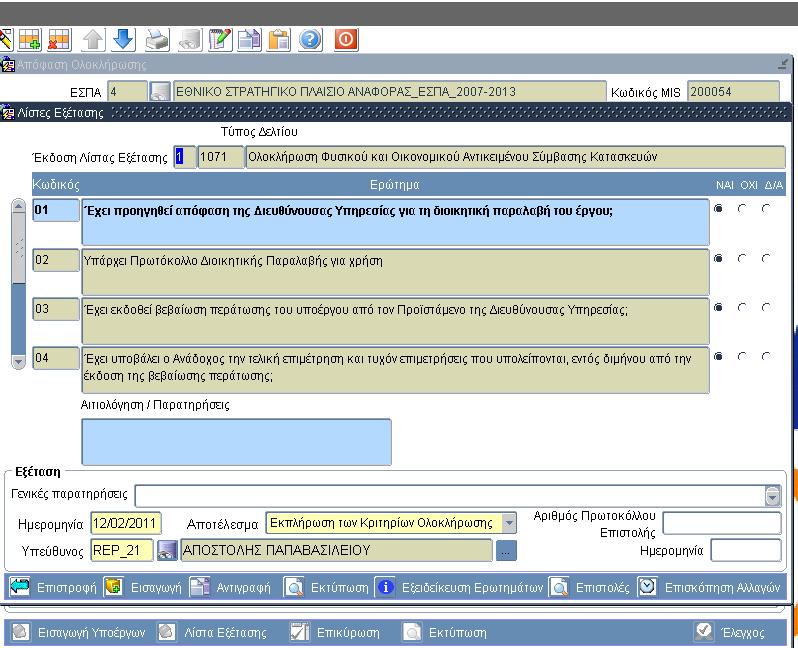Click Επισκόπηση Αλλαγών button
Viewport: 798px width, 648px height.
click(x=709, y=587)
